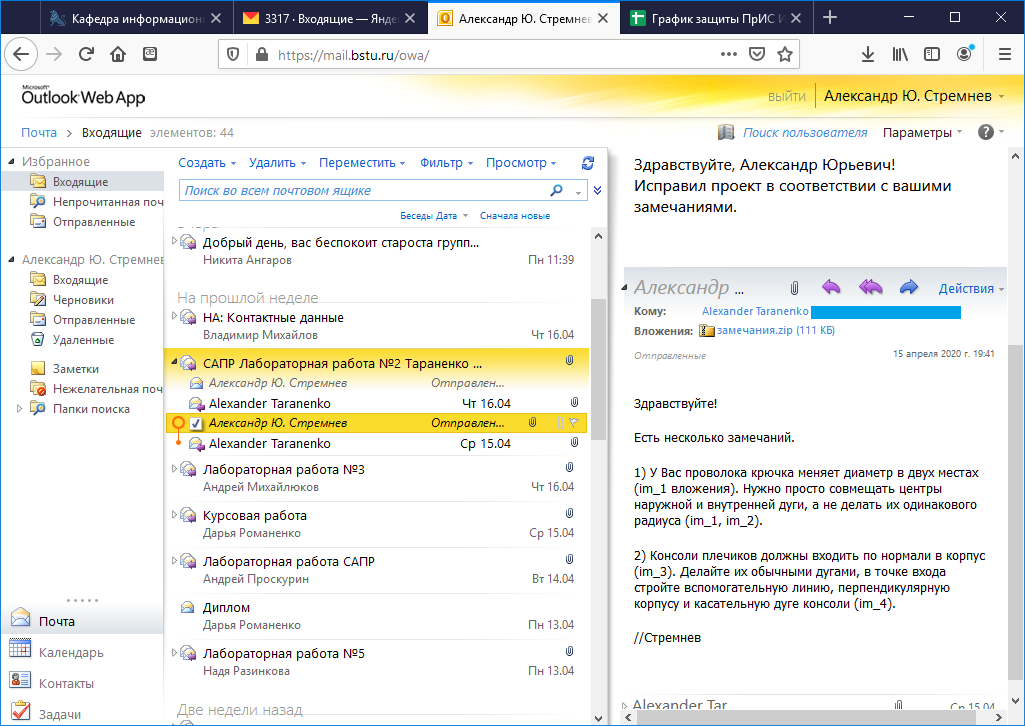The image size is (1025, 726).
Task: Click the выйти sign-out link
Action: 786,97
